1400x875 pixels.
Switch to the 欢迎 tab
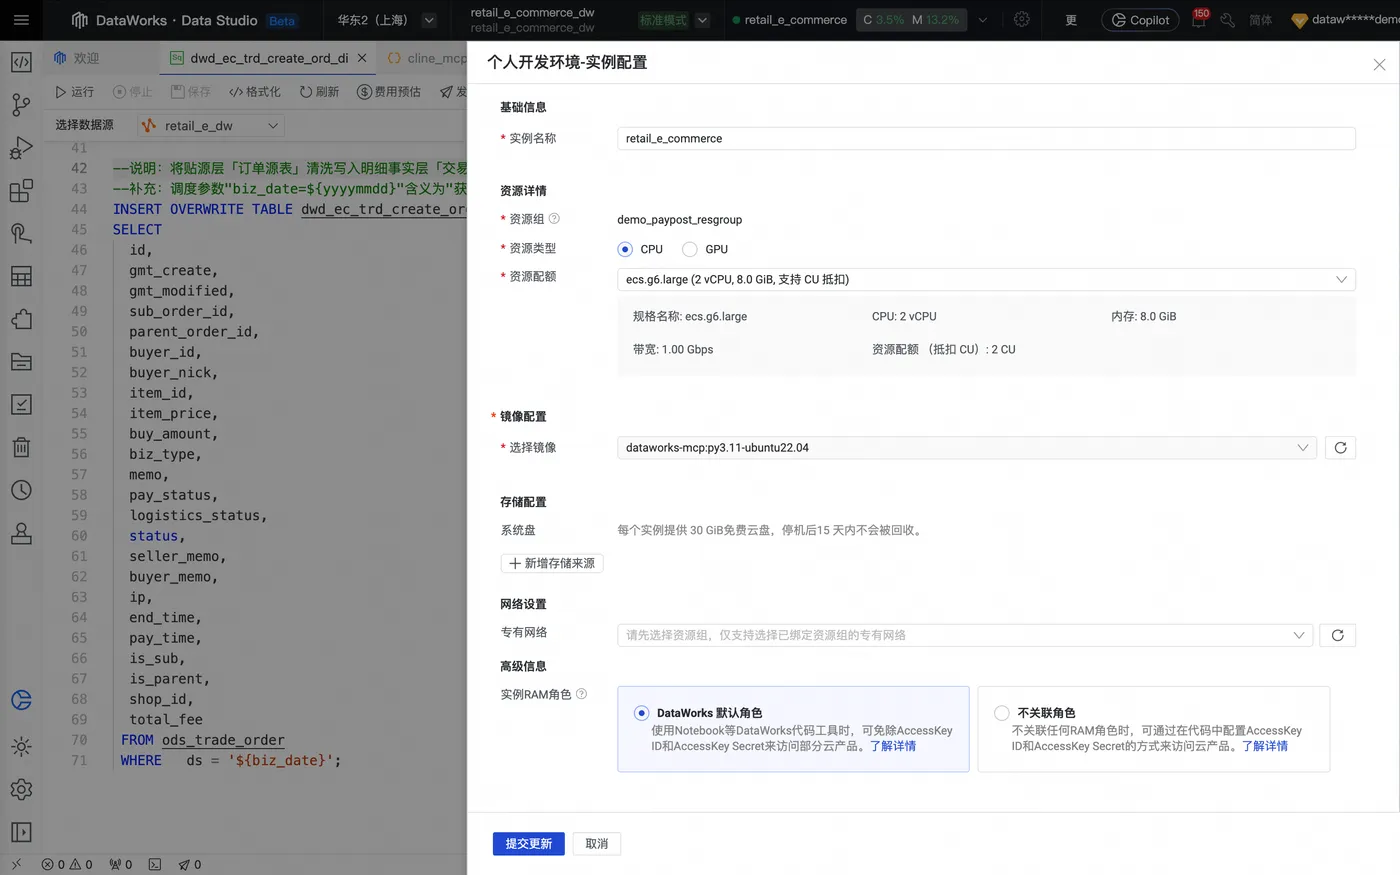point(77,58)
